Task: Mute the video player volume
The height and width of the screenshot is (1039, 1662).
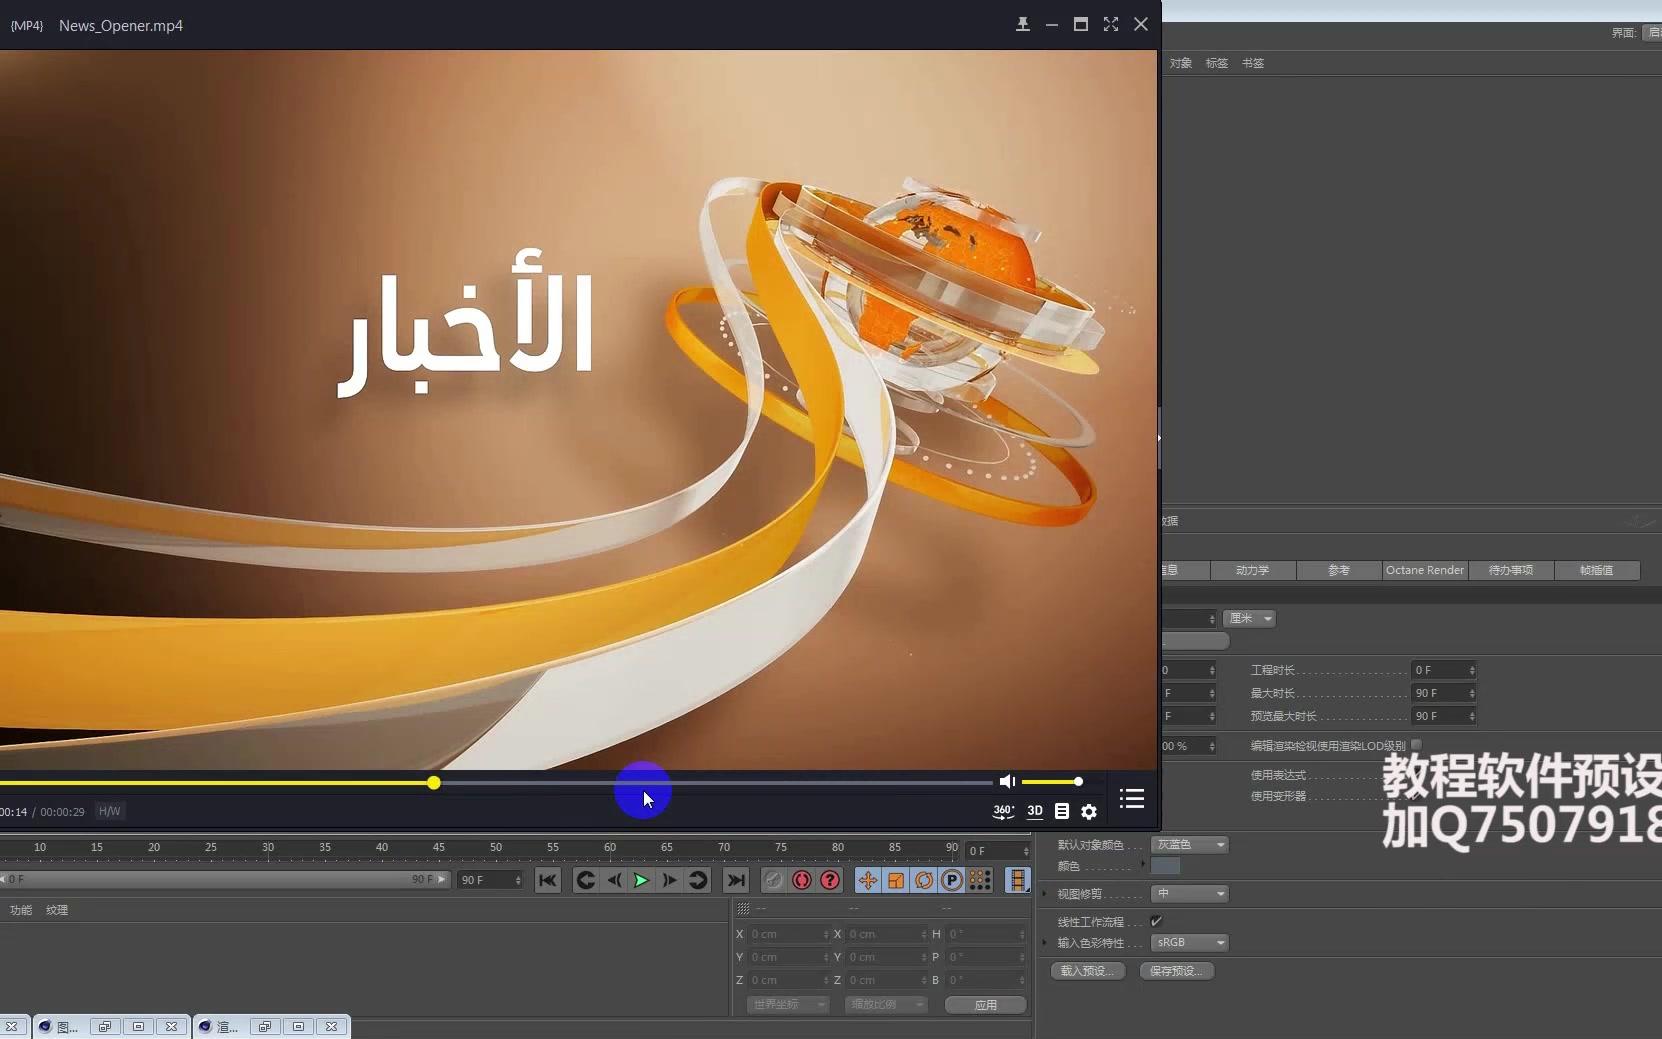Action: 1007,782
